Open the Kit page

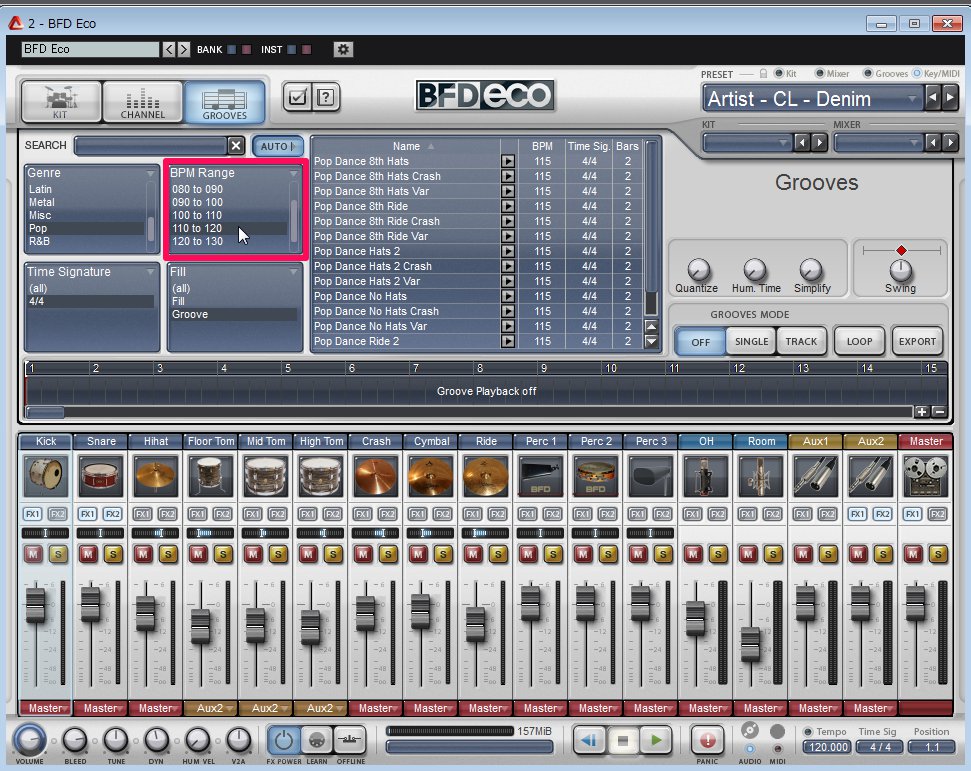pyautogui.click(x=61, y=102)
